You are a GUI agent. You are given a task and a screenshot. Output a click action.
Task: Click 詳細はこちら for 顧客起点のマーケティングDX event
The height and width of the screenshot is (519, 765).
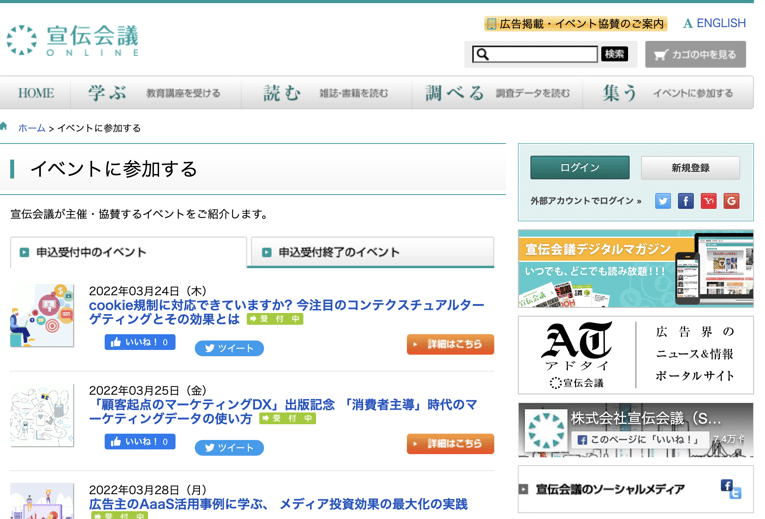click(450, 444)
